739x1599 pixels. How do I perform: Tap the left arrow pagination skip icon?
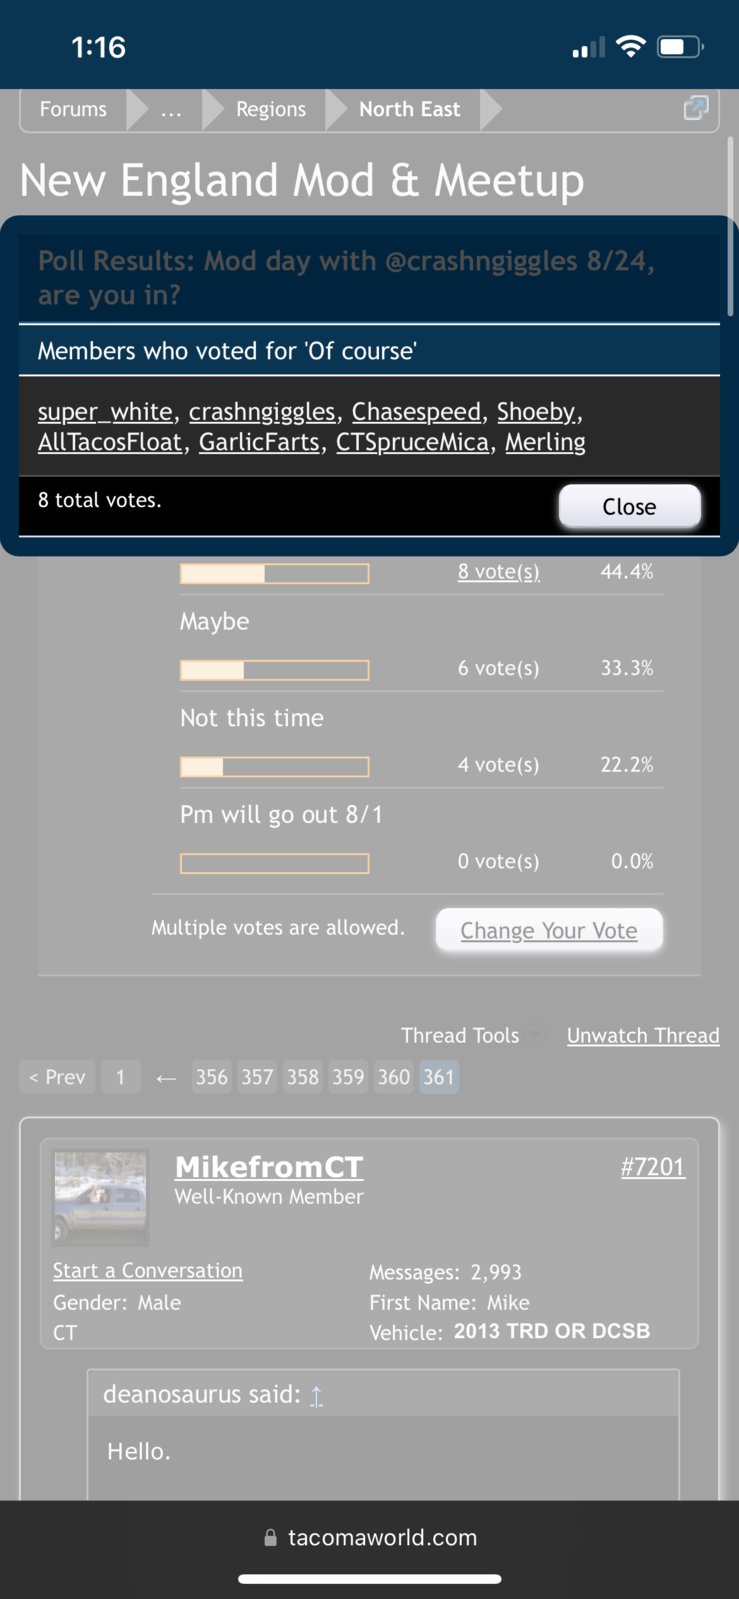click(x=166, y=1078)
